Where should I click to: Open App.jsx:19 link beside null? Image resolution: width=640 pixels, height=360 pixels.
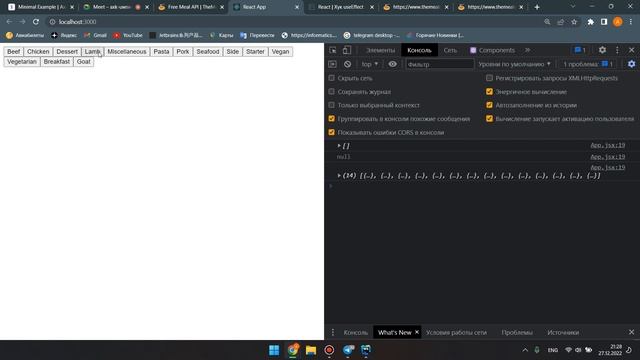click(x=607, y=157)
